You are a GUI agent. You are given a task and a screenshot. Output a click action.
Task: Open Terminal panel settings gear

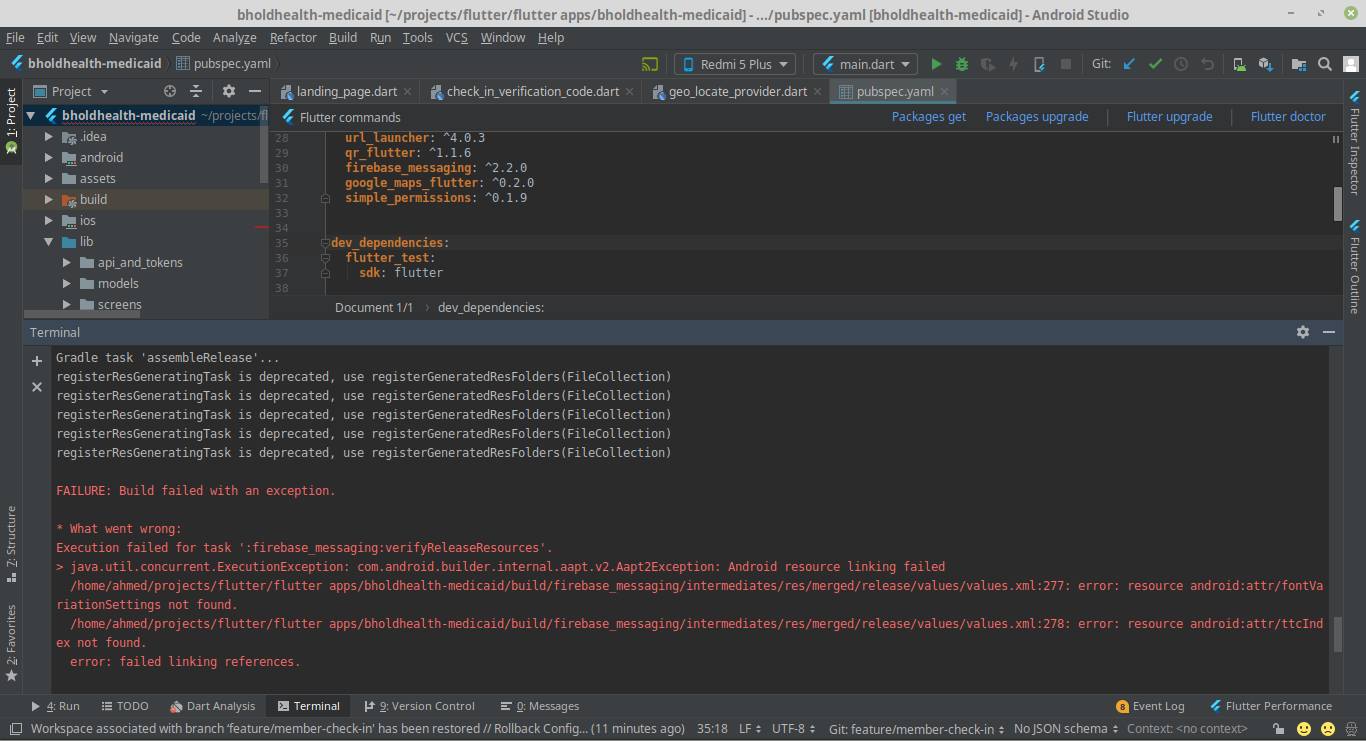coord(1303,332)
